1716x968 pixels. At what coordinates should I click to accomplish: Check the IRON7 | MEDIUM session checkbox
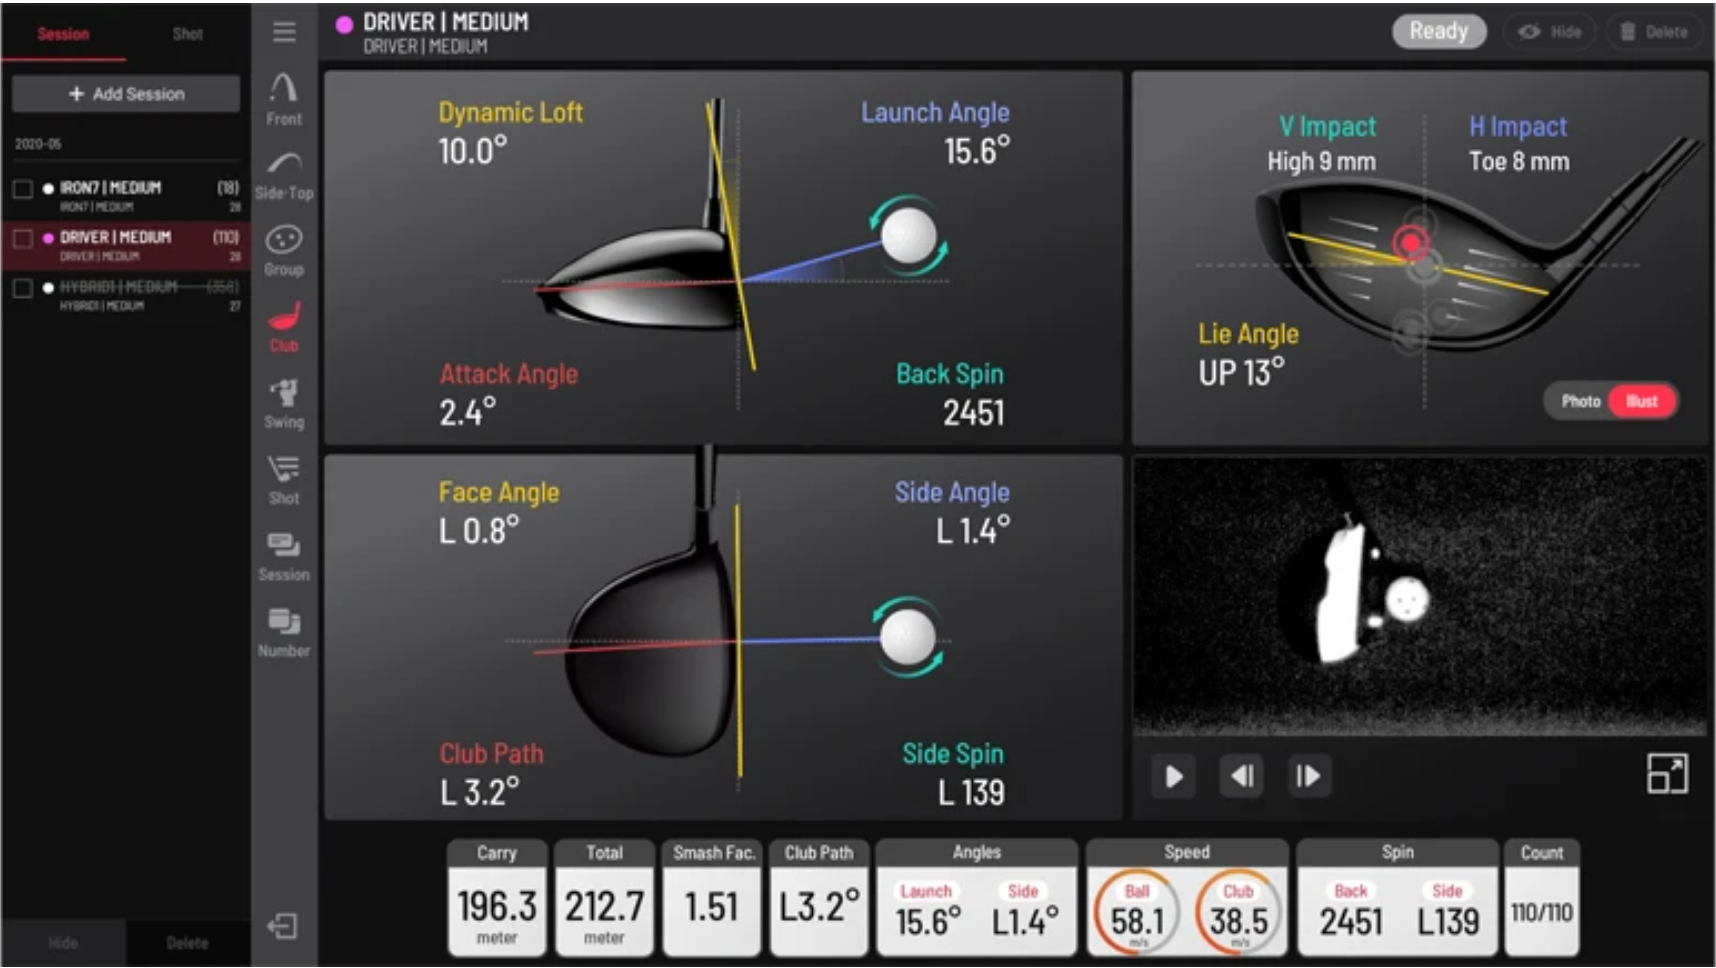point(23,189)
